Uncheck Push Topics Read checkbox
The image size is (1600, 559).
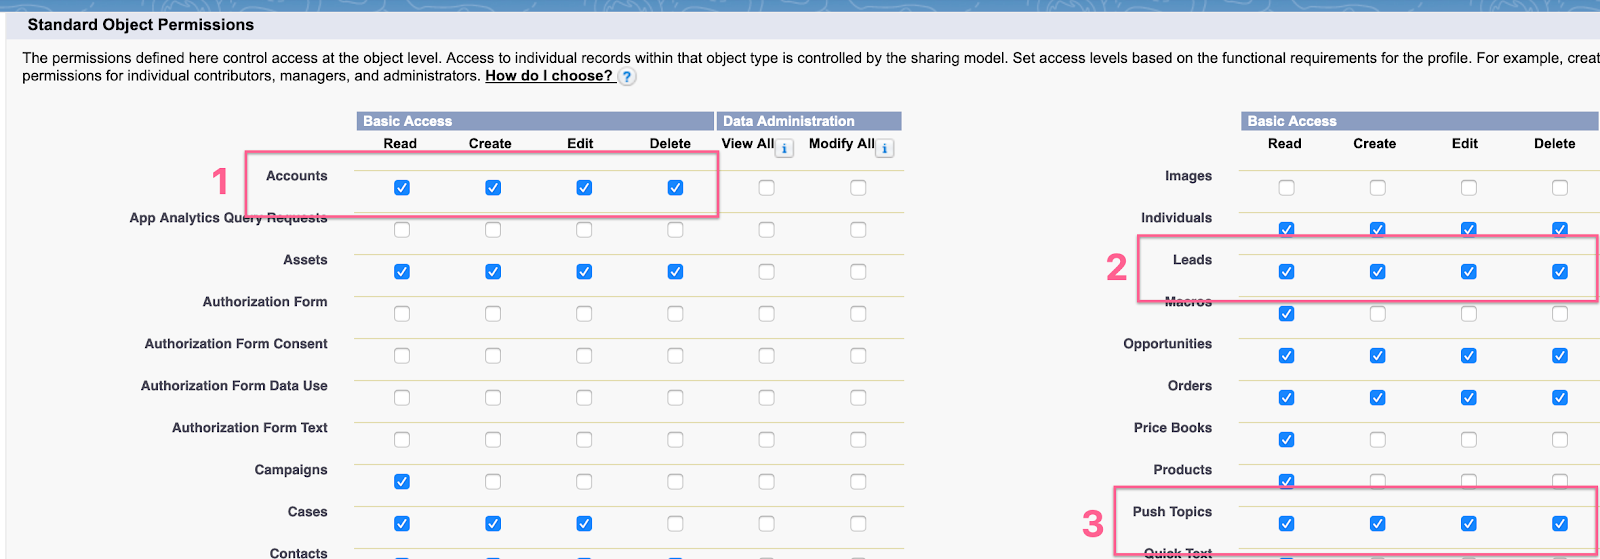pos(1286,524)
